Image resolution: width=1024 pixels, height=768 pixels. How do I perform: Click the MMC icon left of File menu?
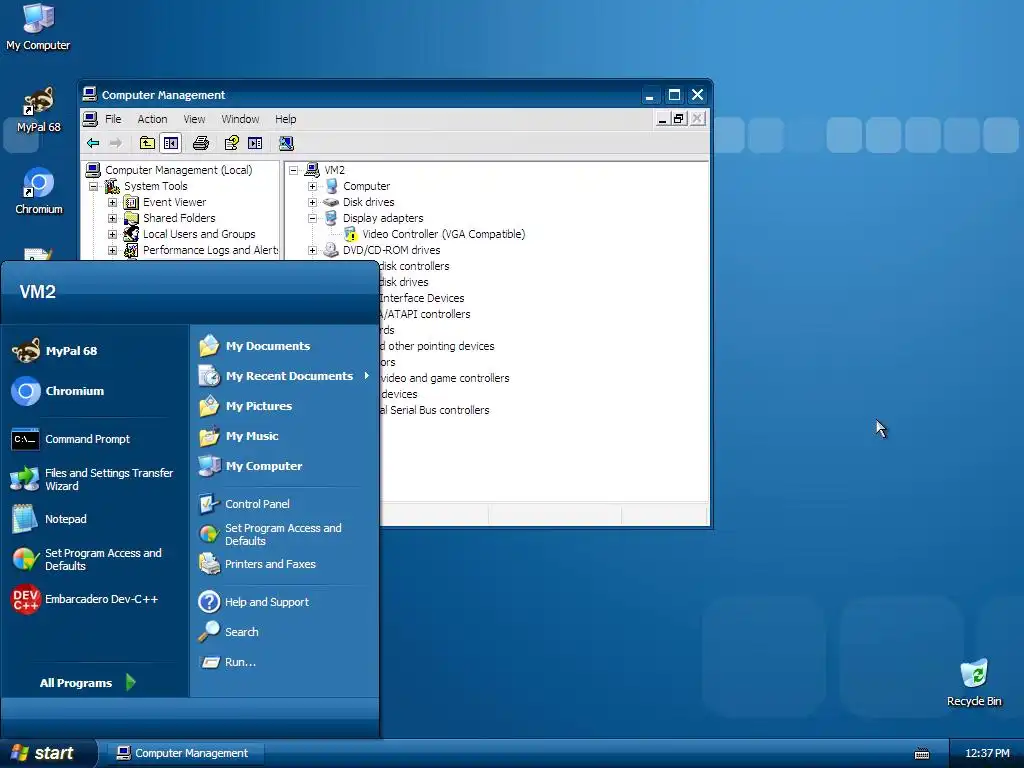[90, 119]
